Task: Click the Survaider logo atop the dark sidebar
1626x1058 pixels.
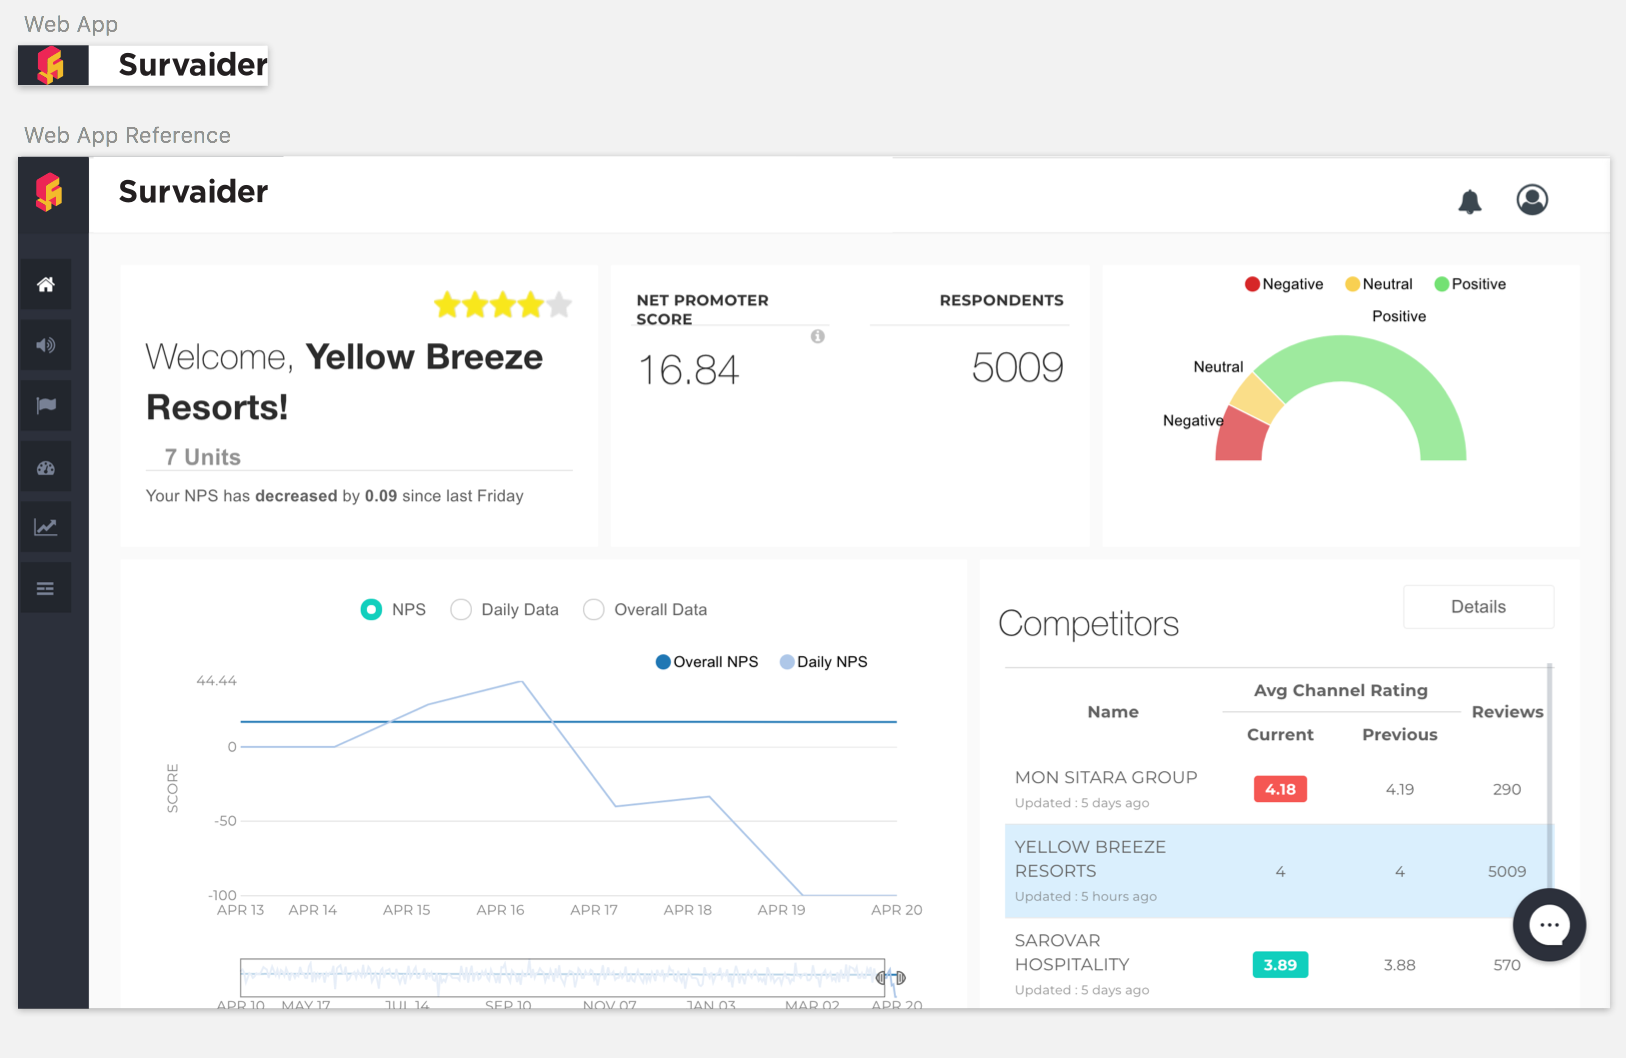Action: pos(50,193)
